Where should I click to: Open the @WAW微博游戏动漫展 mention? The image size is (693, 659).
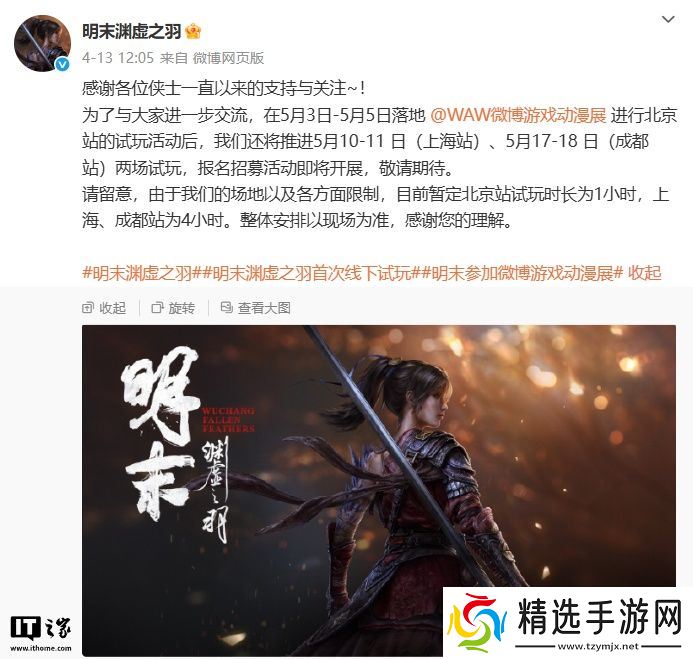pyautogui.click(x=518, y=115)
